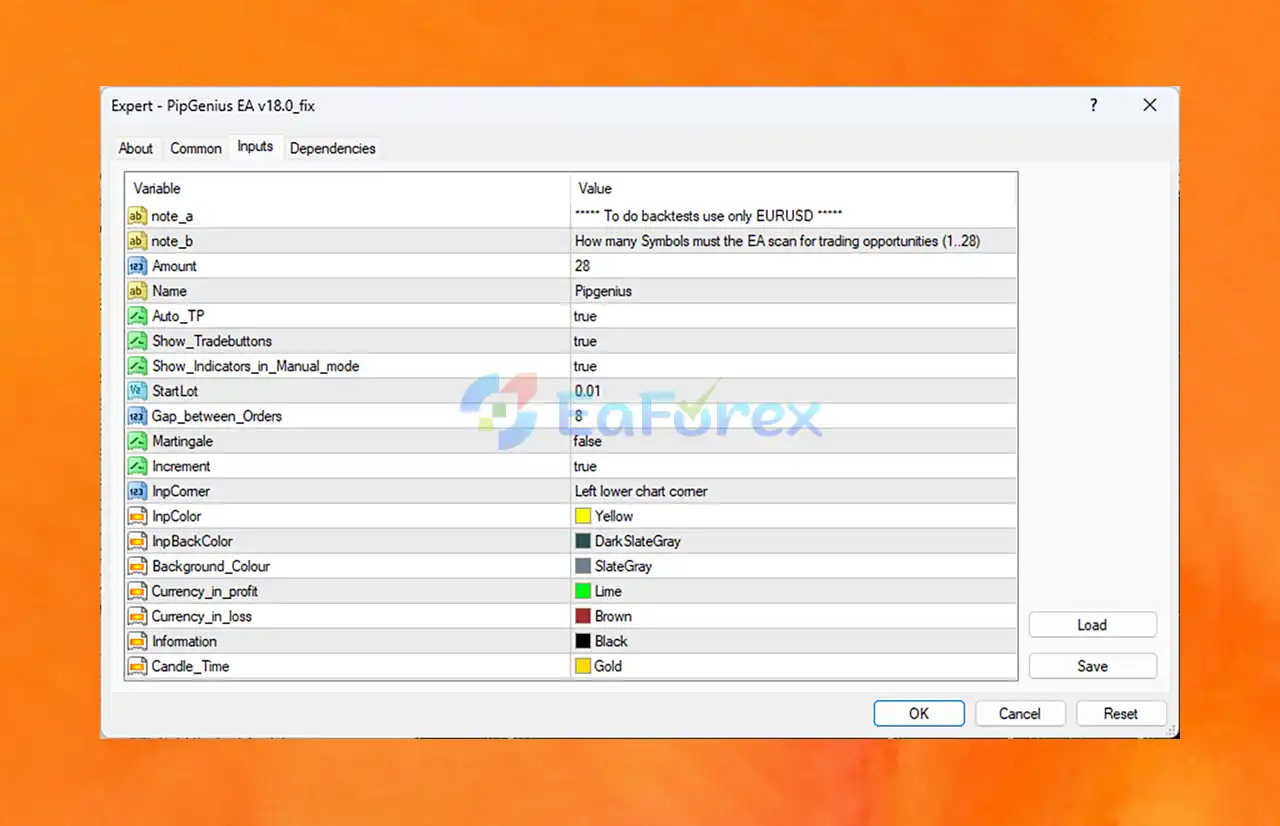The image size is (1280, 826).
Task: Click the boolean icon beside Show_Tradebuttons
Action: click(x=137, y=341)
